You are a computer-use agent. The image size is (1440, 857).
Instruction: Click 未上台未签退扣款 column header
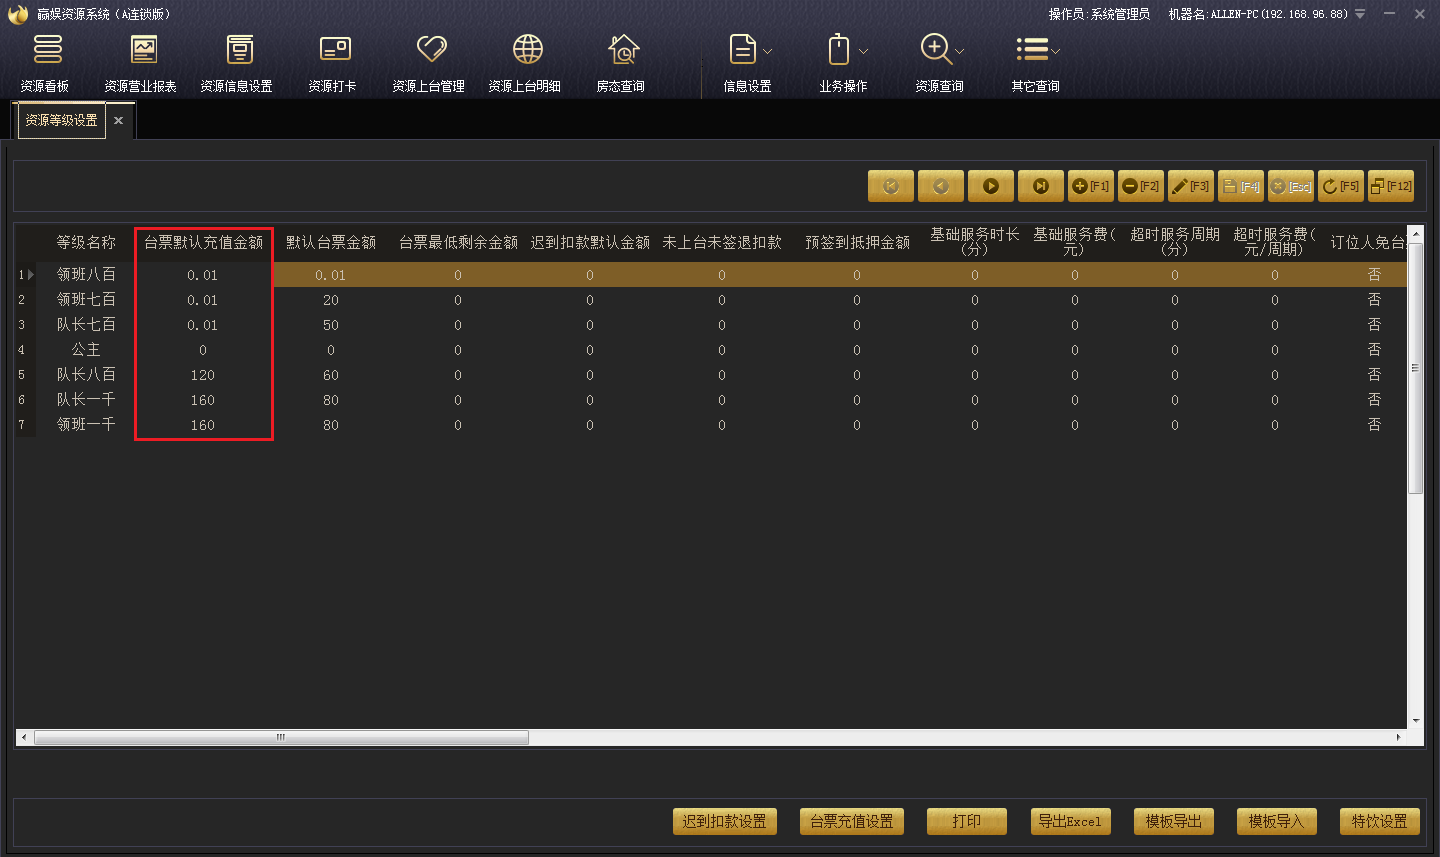tap(722, 242)
